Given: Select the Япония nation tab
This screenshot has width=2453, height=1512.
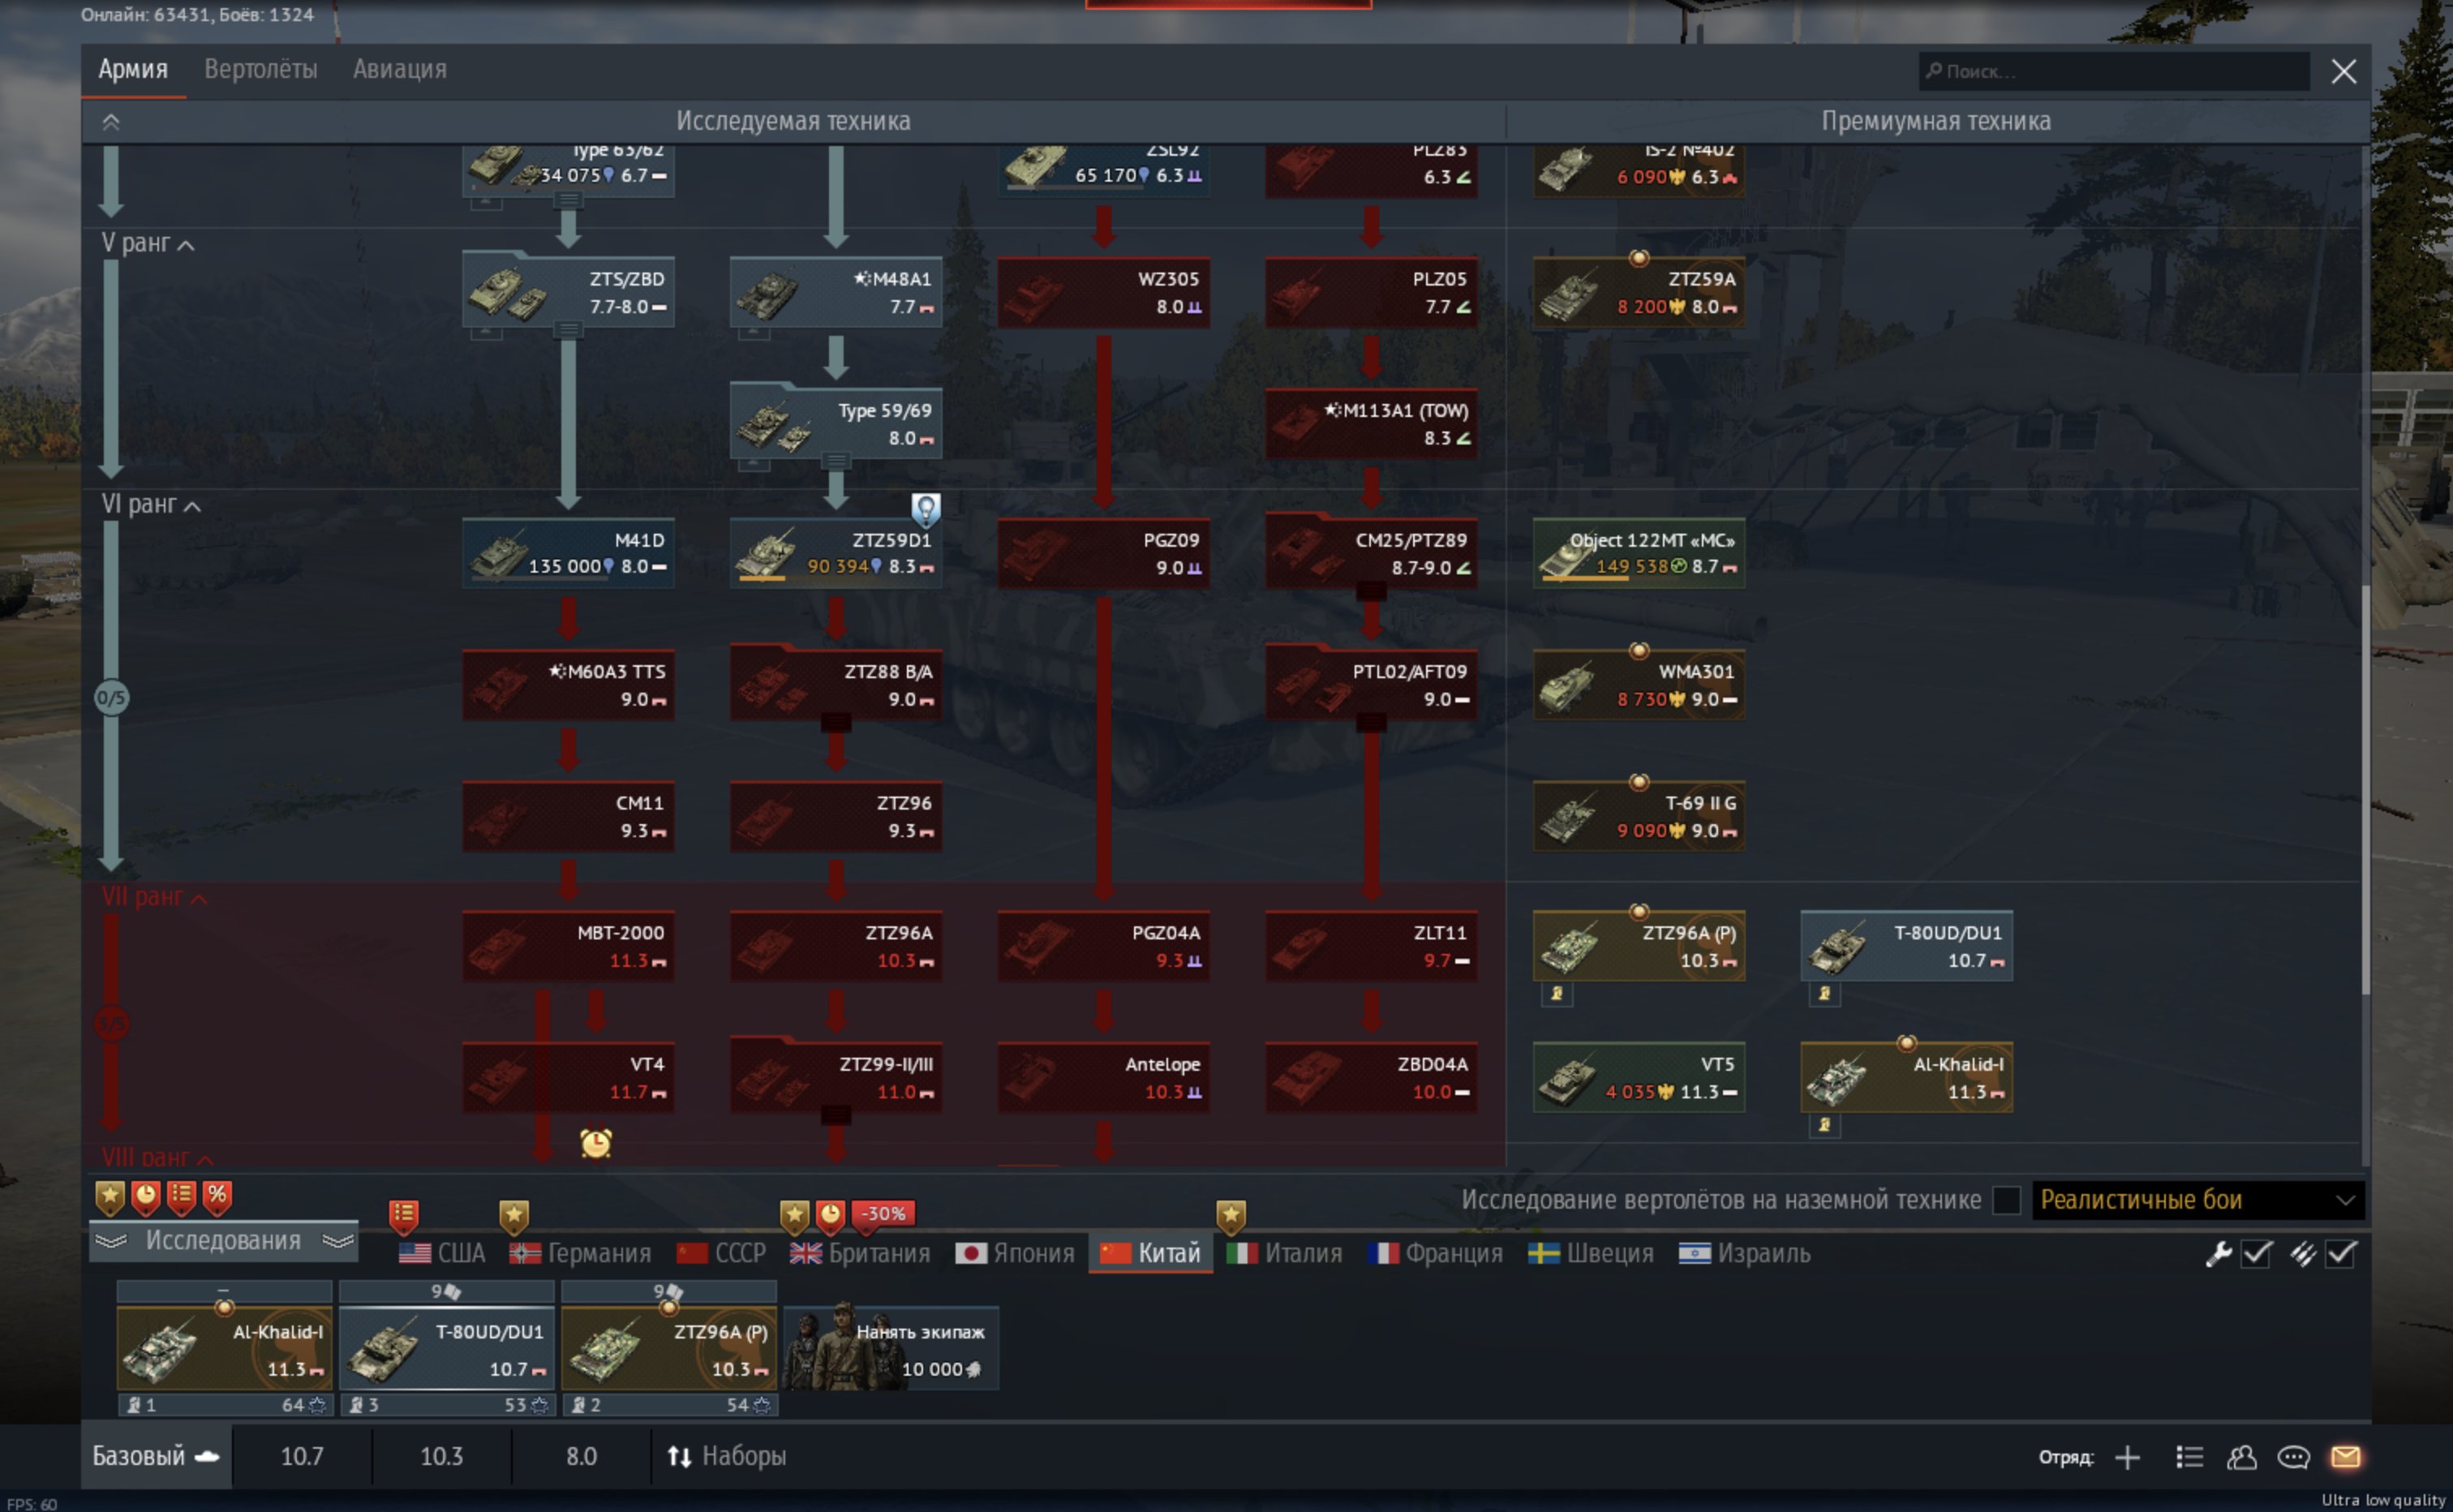Looking at the screenshot, I should tap(1015, 1254).
